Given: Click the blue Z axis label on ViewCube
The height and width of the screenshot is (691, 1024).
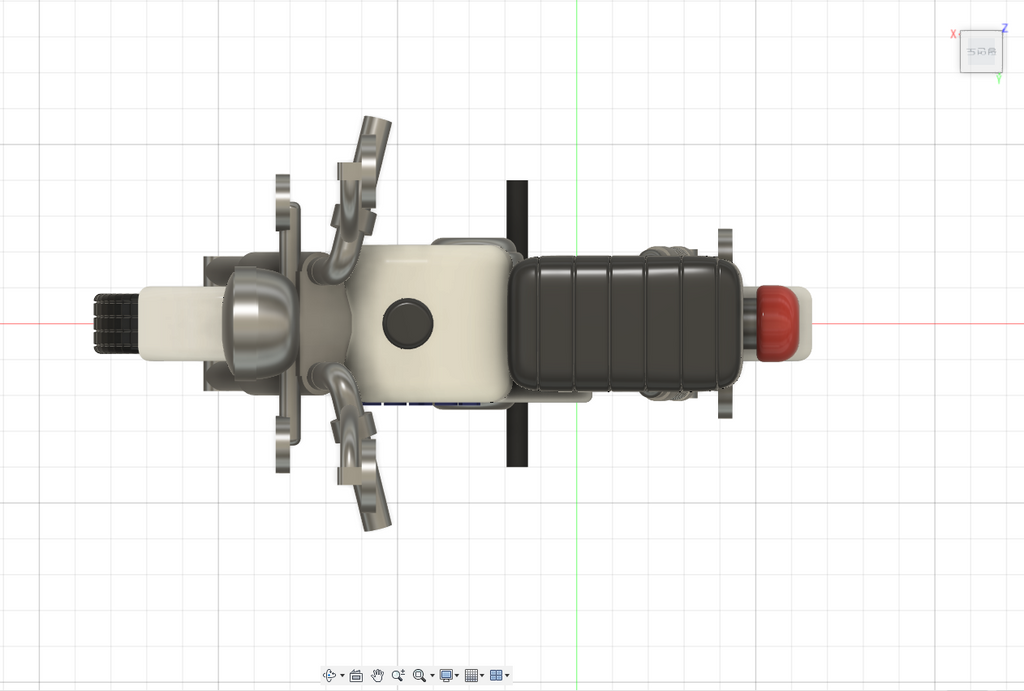Looking at the screenshot, I should (1005, 29).
